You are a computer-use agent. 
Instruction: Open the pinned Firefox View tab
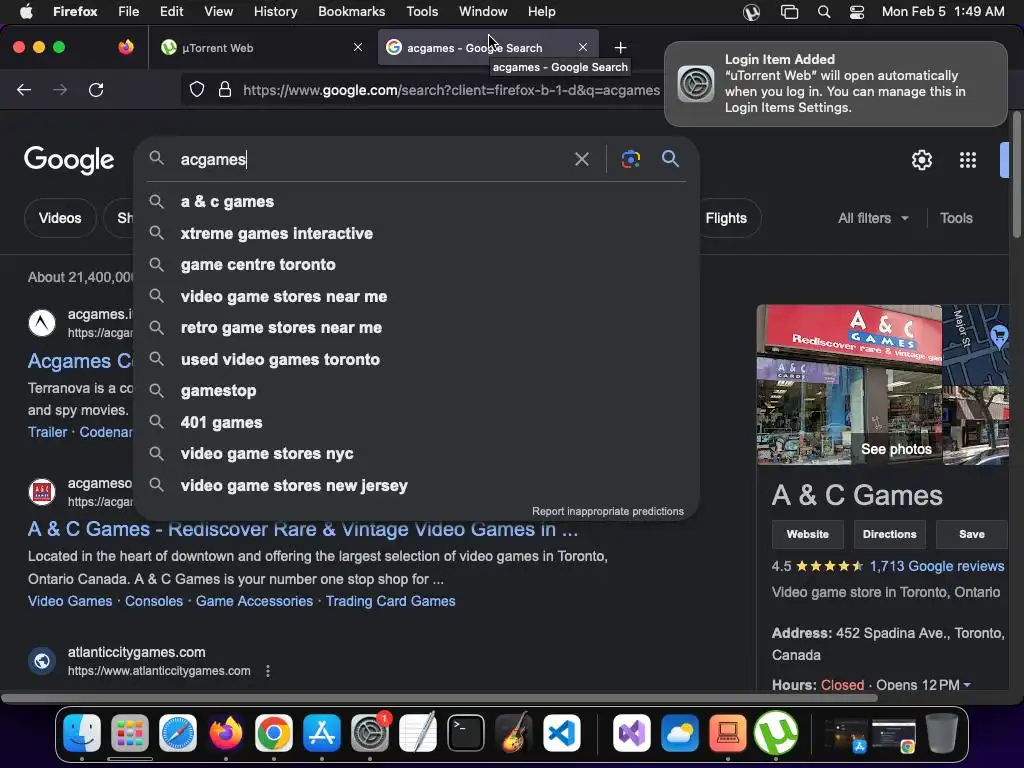[126, 47]
